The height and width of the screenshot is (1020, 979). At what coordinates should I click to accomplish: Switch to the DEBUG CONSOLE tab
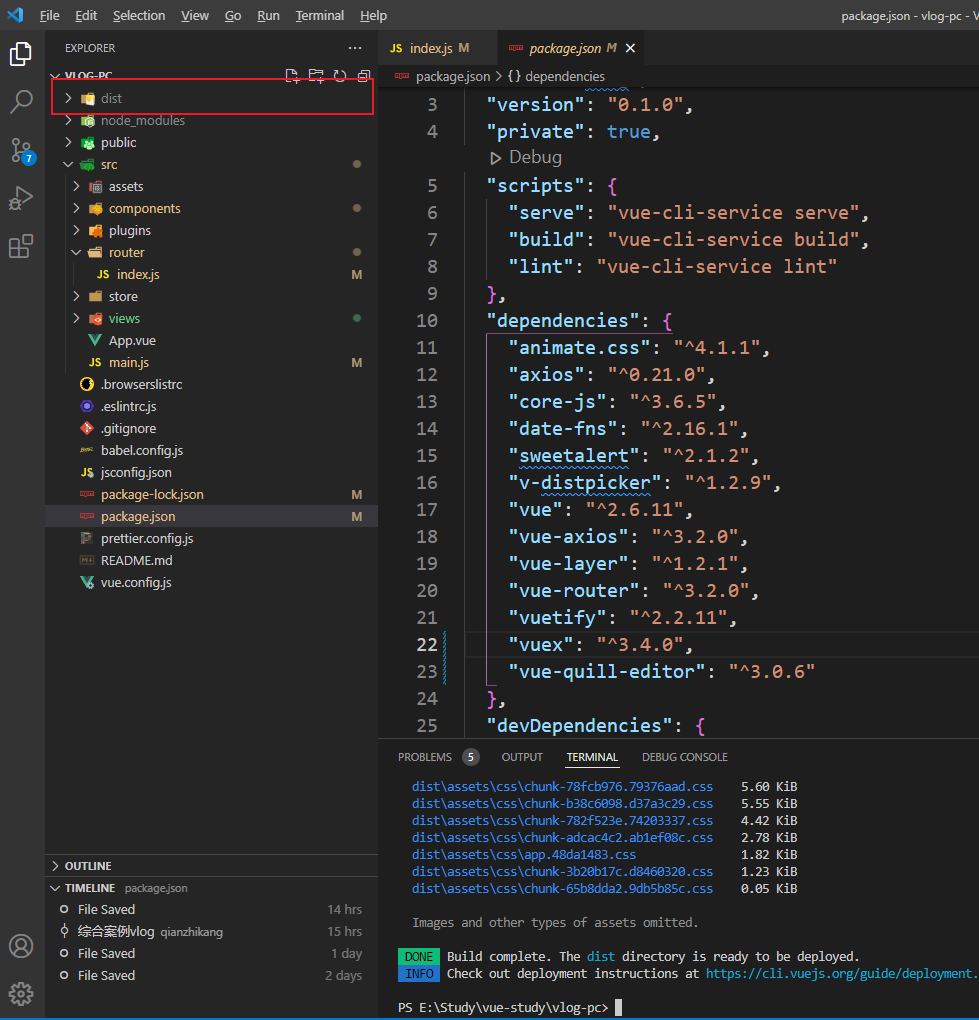click(x=684, y=757)
